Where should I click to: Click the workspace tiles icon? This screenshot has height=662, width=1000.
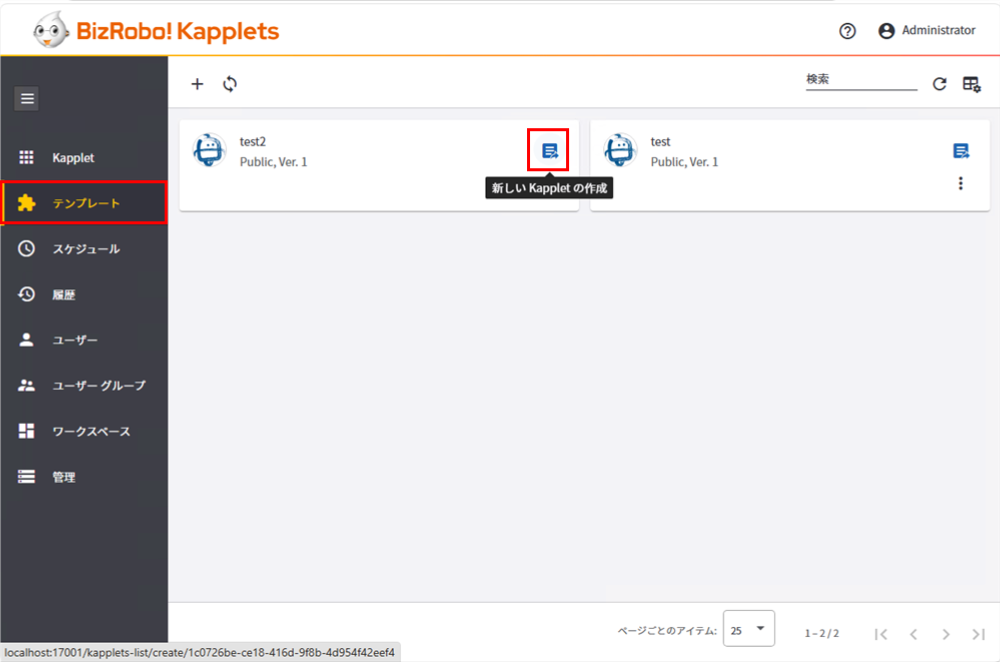pyautogui.click(x=26, y=431)
